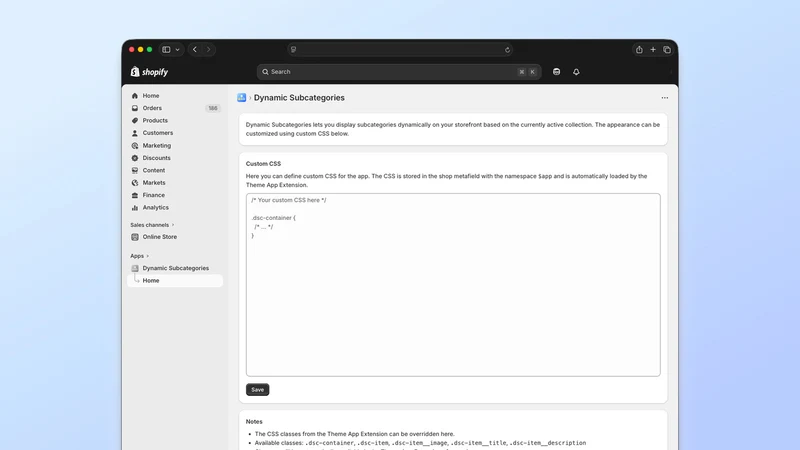
Task: Click inside the Custom CSS text area
Action: coord(453,285)
